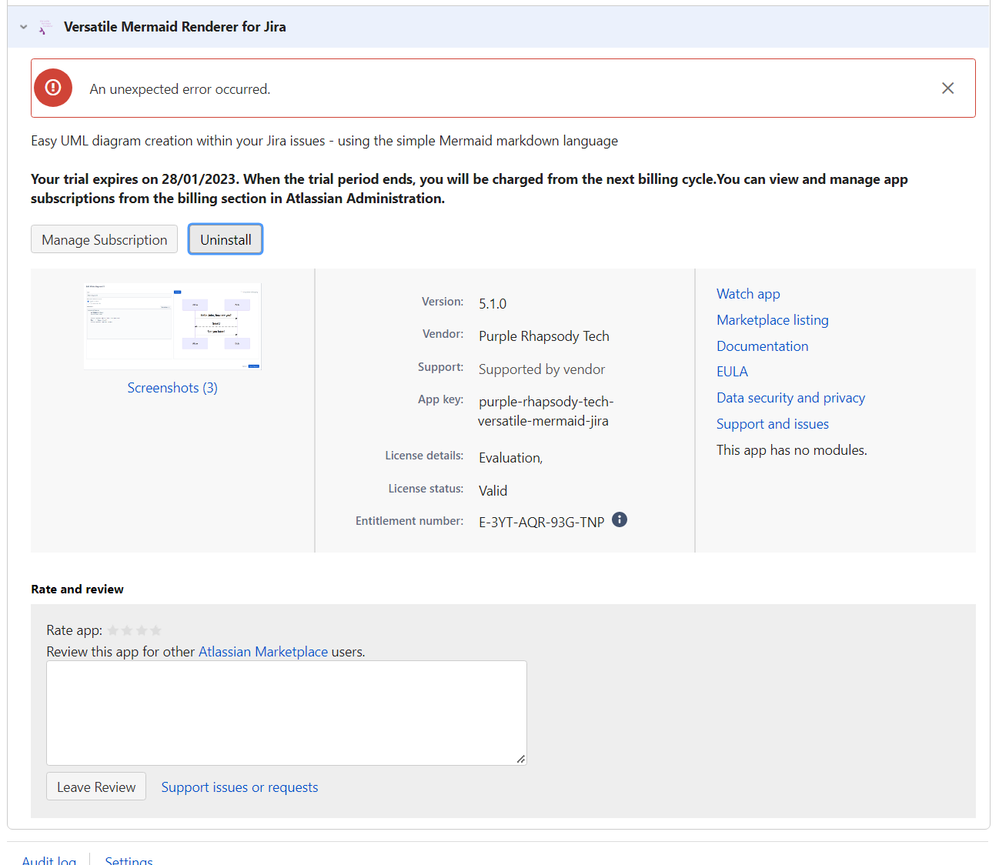Viewport: 999px width, 865px height.
Task: Select the entitlement number E-3YT-AQR-93G-TNP
Action: point(542,522)
